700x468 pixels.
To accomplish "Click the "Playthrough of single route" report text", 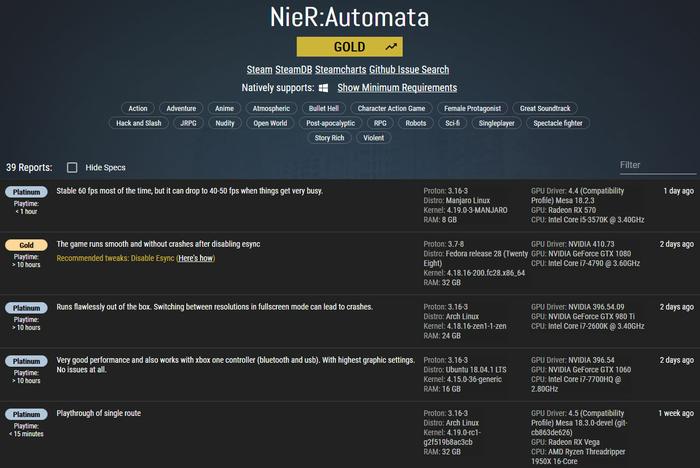I will (98, 414).
